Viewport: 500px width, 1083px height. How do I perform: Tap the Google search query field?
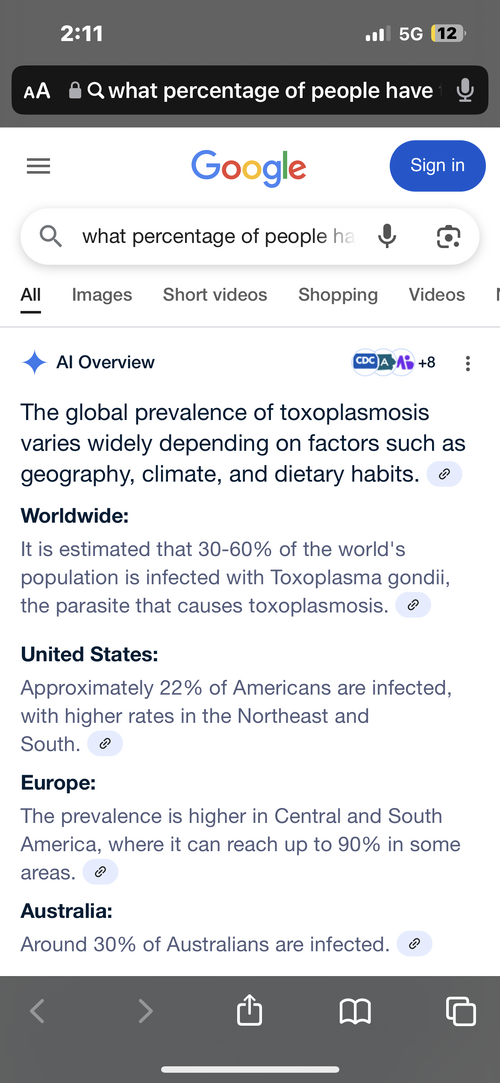pos(218,237)
